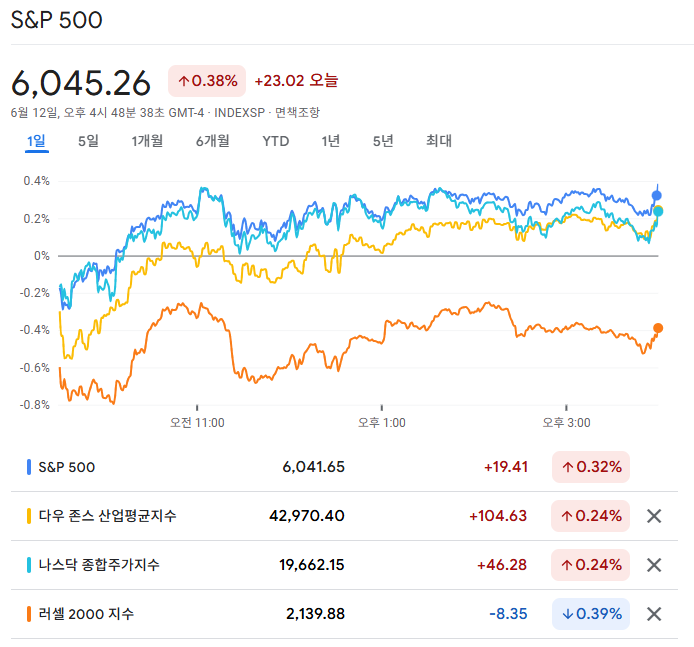
Task: Click the teal Nasdaq legend color bar
Action: pos(29,565)
